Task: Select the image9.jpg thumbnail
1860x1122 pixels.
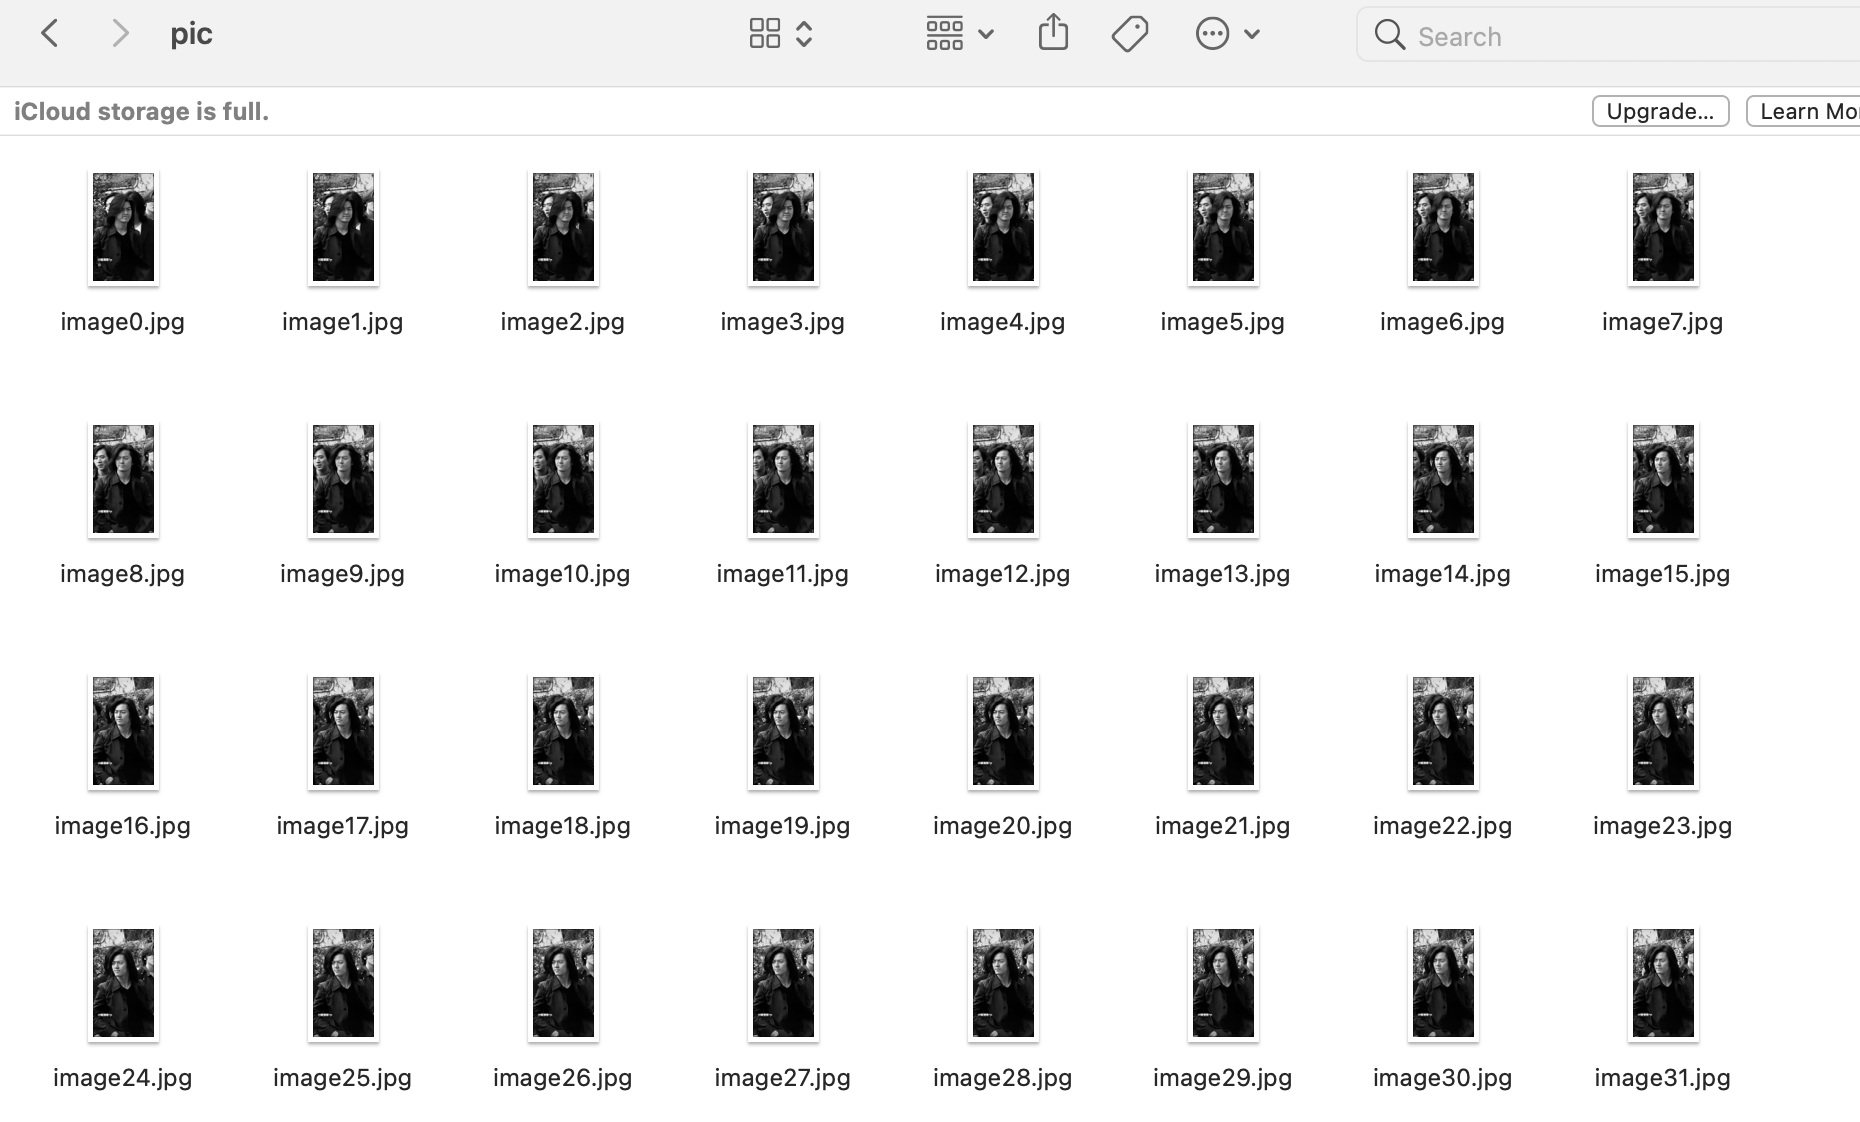Action: pos(343,479)
